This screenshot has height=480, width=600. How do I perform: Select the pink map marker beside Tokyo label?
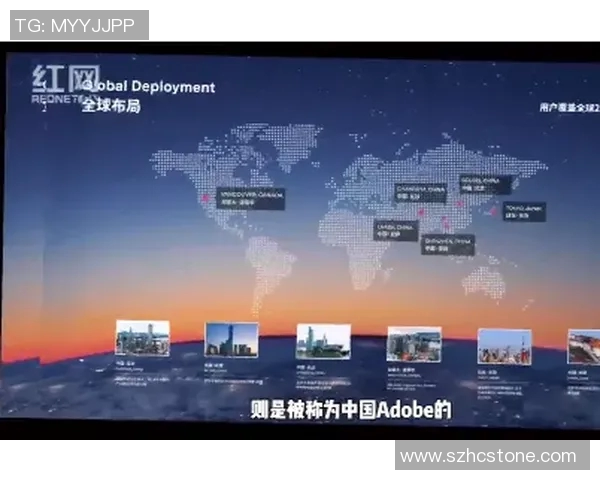point(494,210)
